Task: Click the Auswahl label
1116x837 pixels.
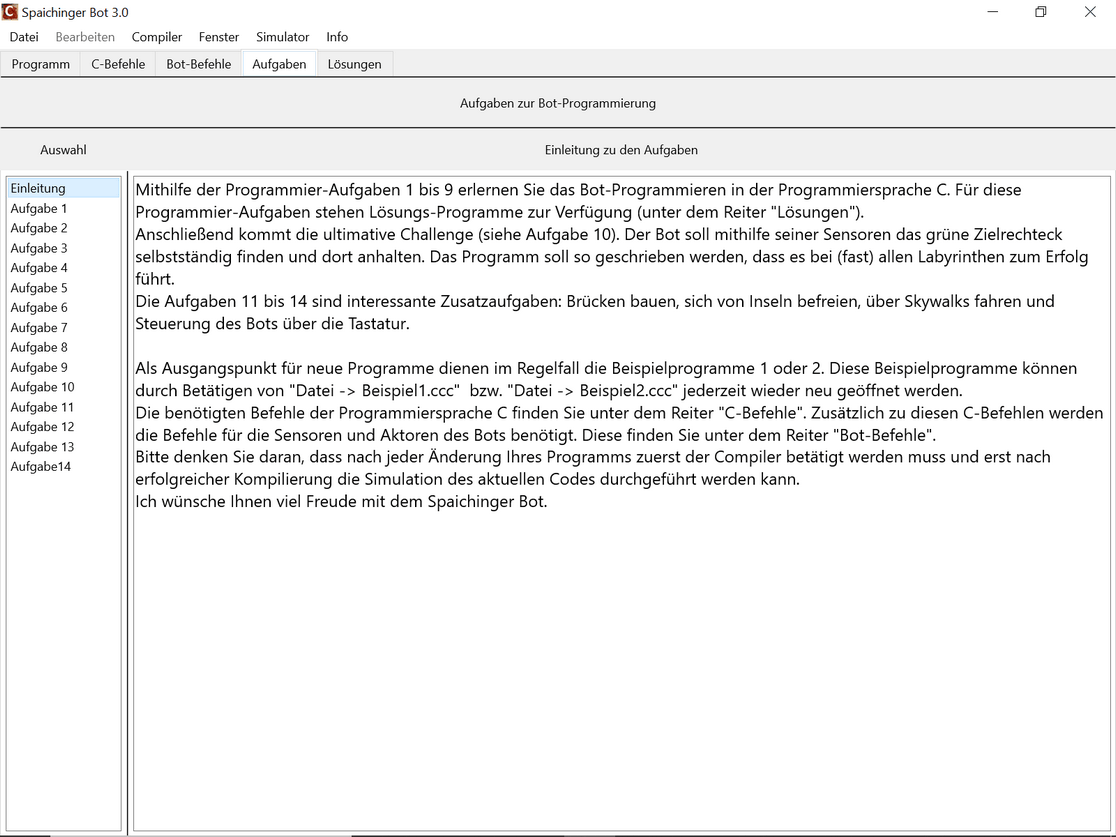Action: click(x=63, y=150)
